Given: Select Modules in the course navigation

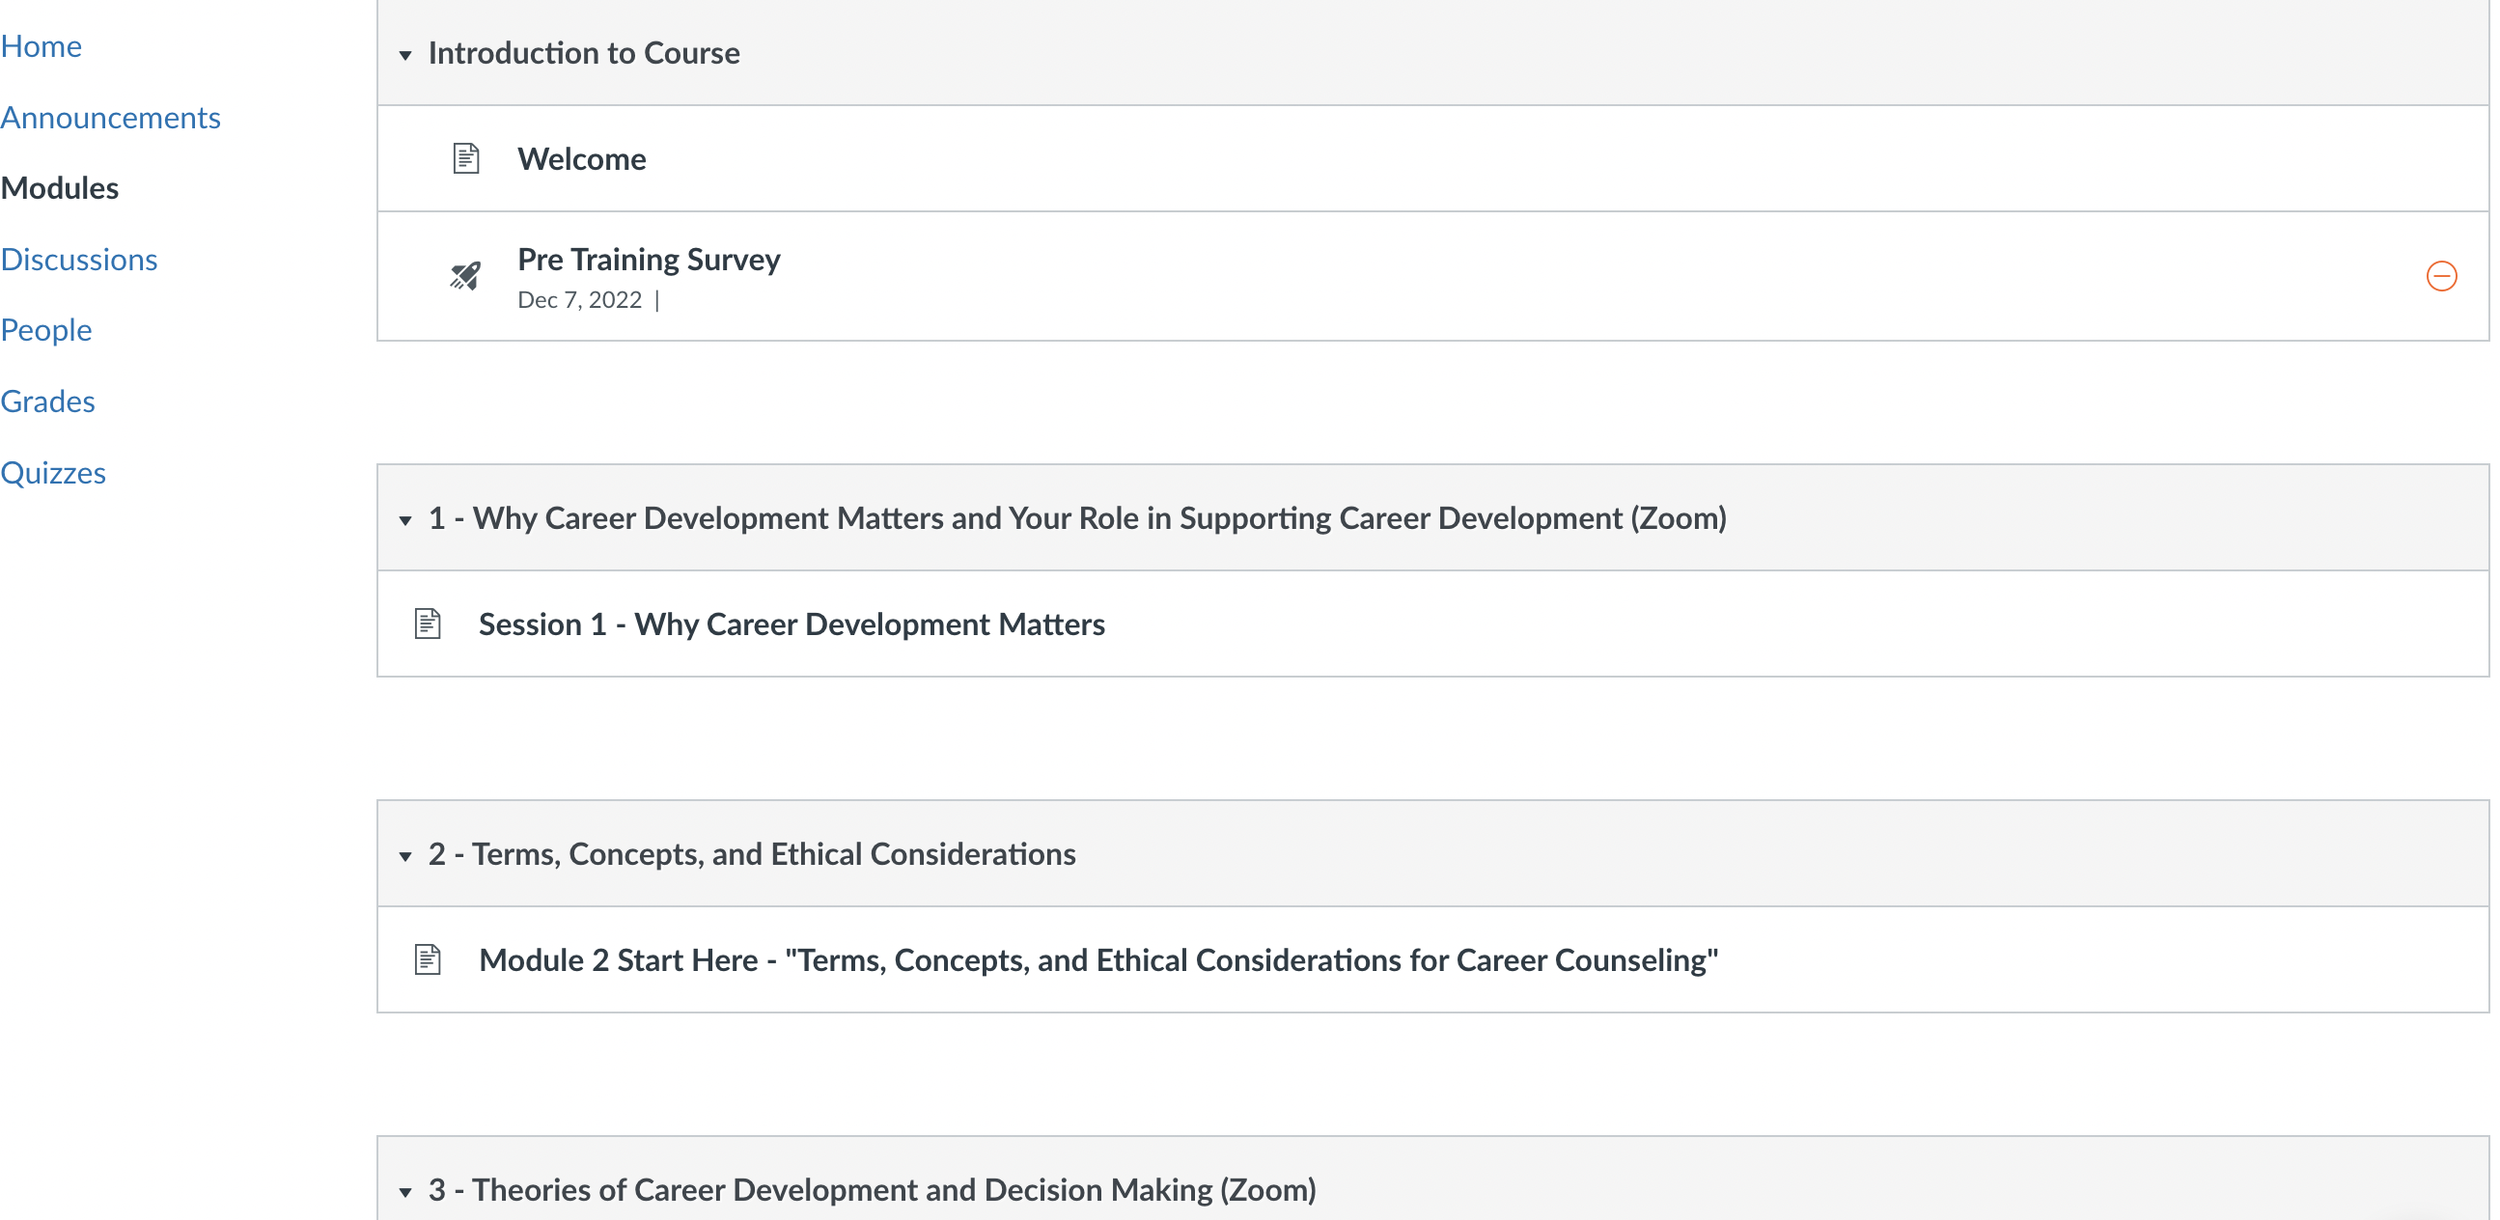Looking at the screenshot, I should click(60, 188).
